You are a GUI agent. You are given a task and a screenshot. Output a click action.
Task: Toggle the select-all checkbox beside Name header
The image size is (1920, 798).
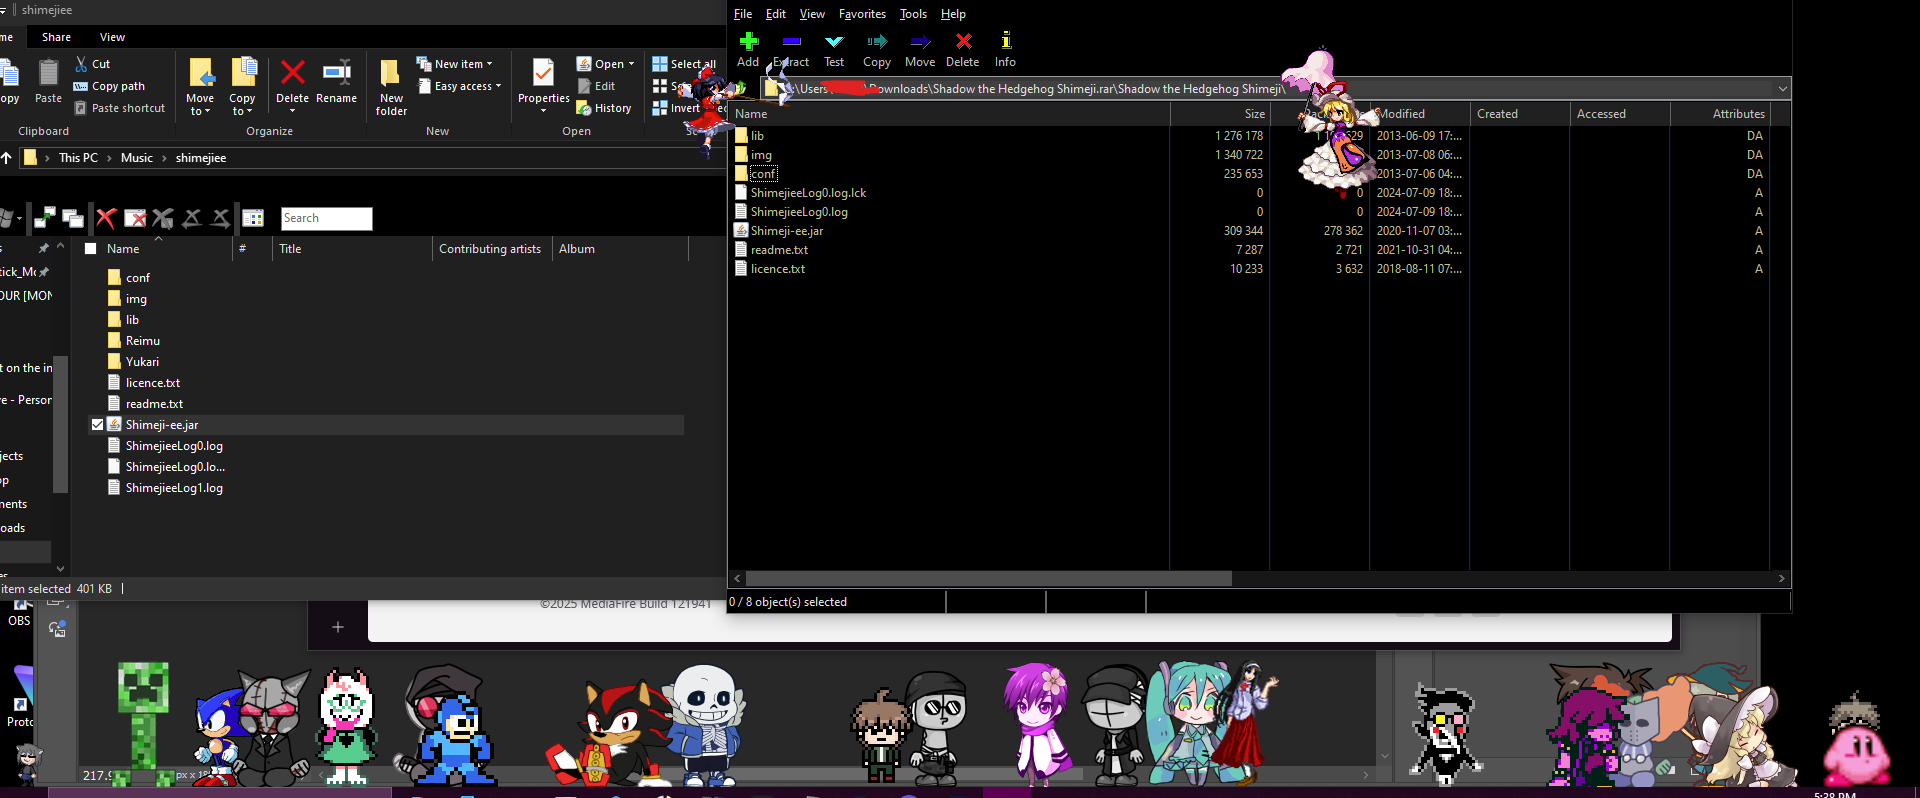coord(91,249)
